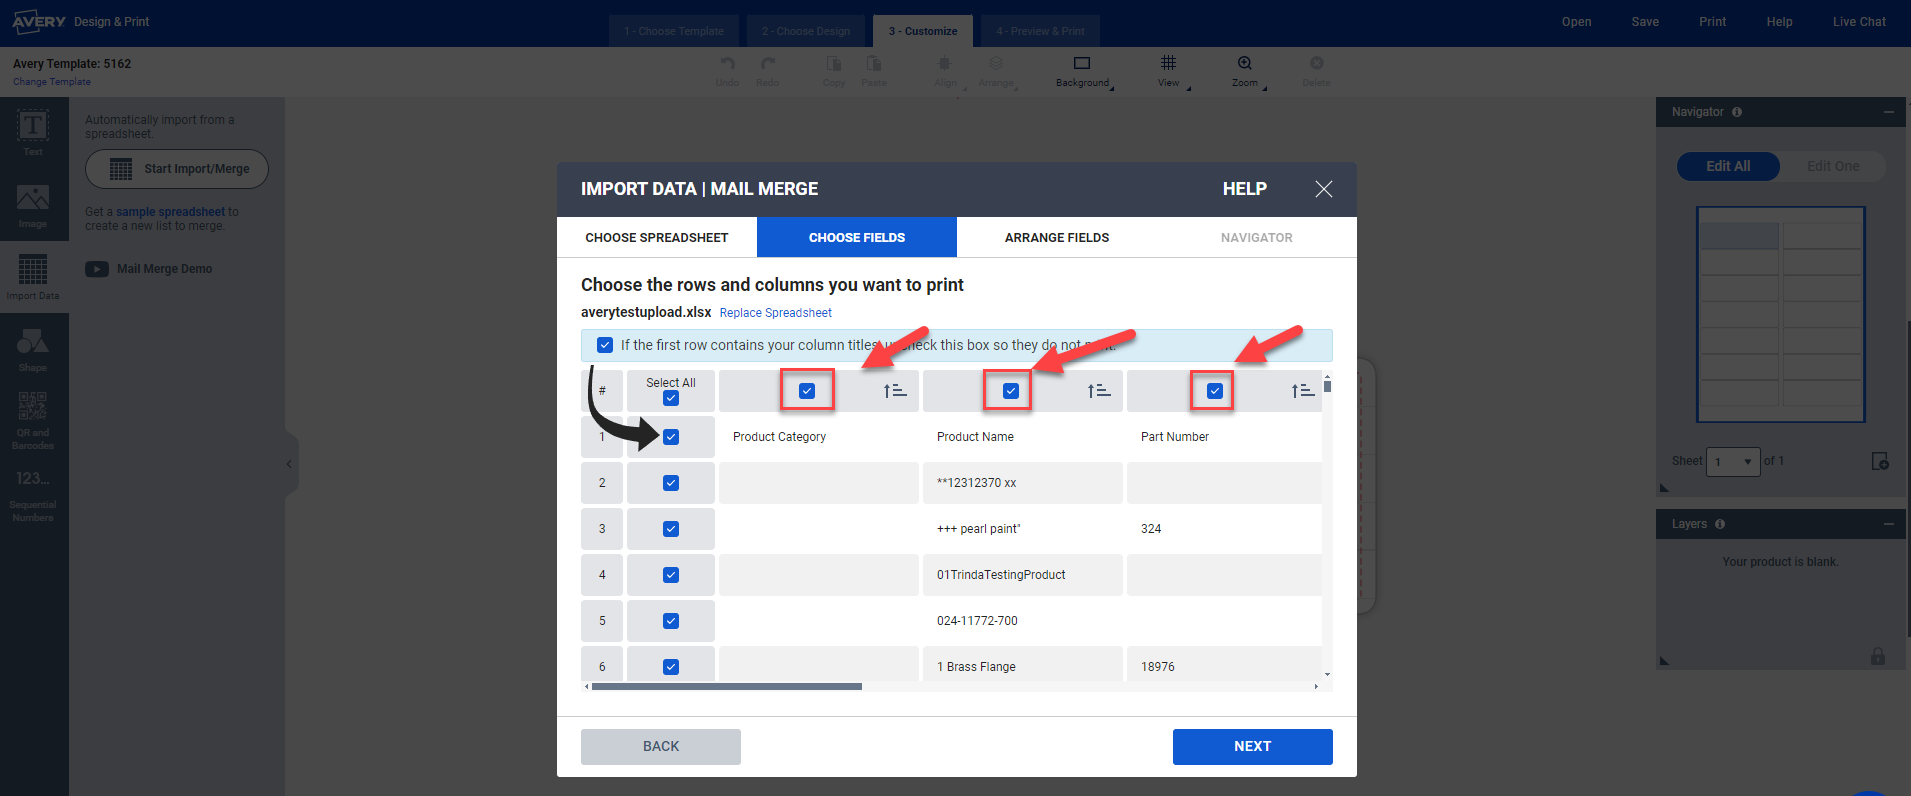
Task: Toggle the Select All checkbox
Action: (x=671, y=398)
